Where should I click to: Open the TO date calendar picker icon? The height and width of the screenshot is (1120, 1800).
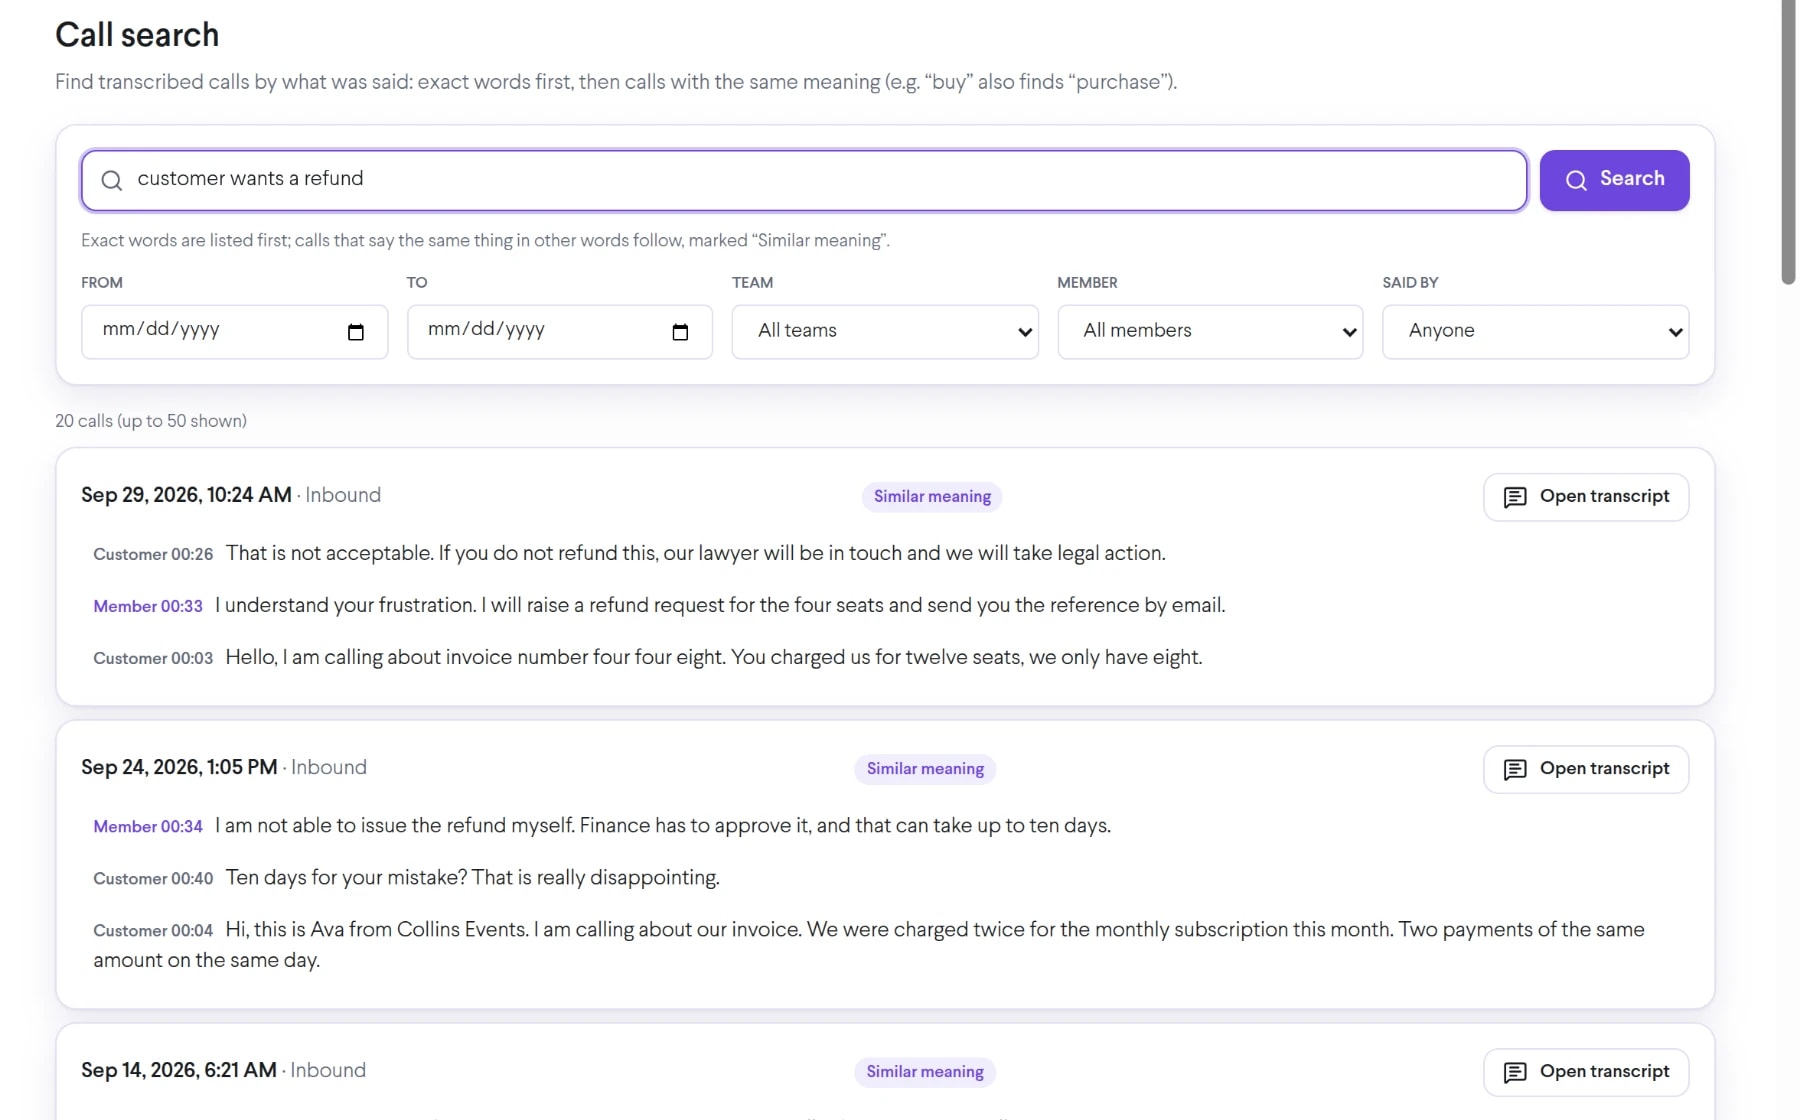680,332
